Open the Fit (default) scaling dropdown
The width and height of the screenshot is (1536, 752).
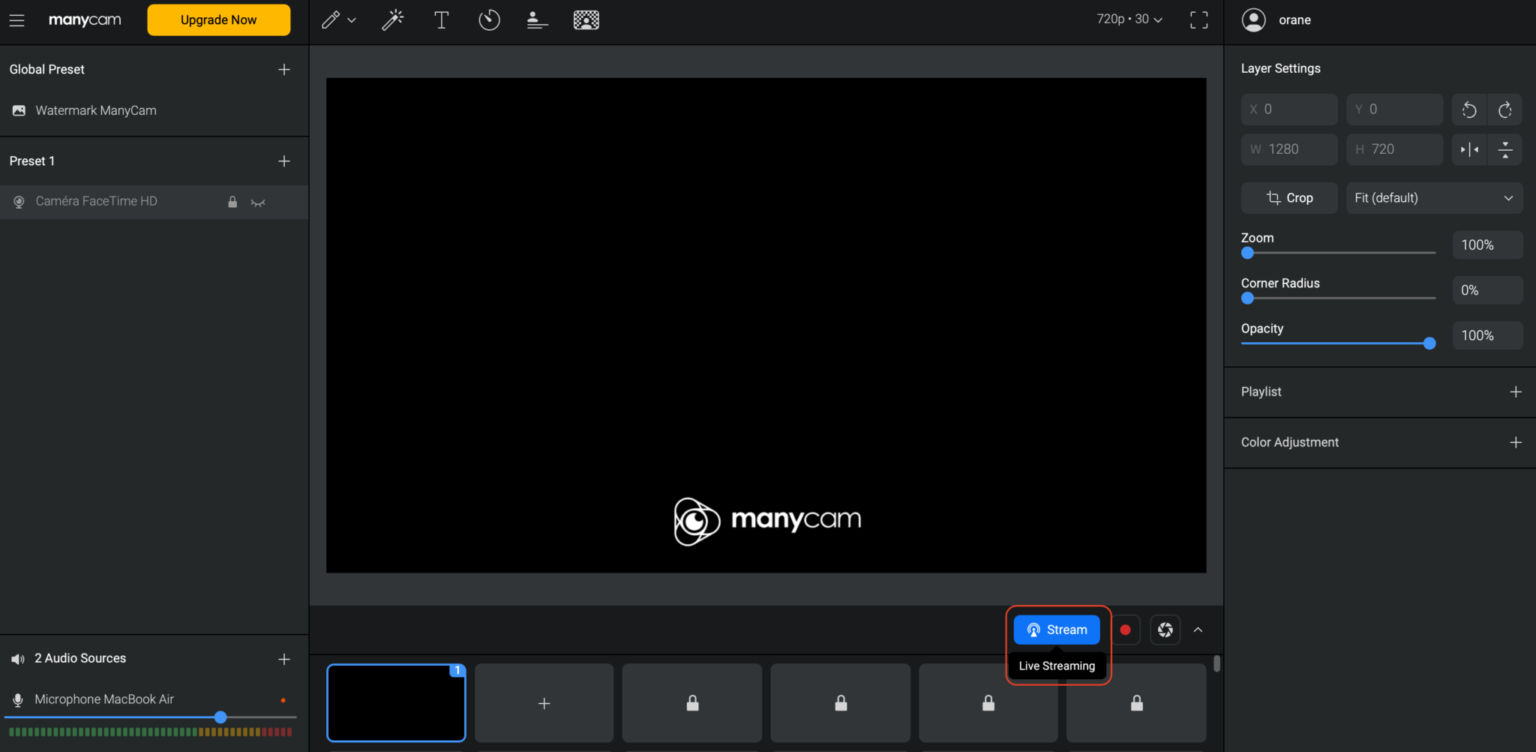pos(1433,197)
